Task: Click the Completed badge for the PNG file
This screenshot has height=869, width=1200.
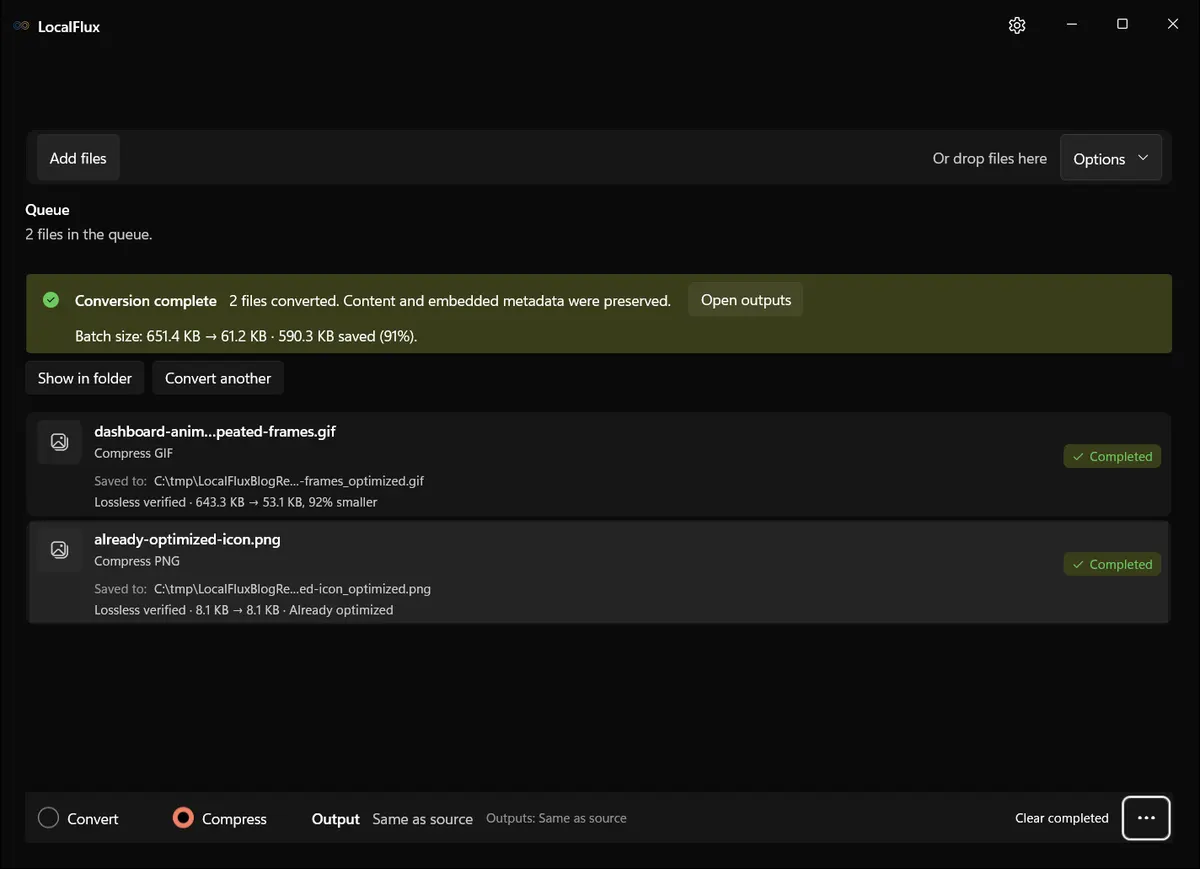Action: coord(1112,564)
